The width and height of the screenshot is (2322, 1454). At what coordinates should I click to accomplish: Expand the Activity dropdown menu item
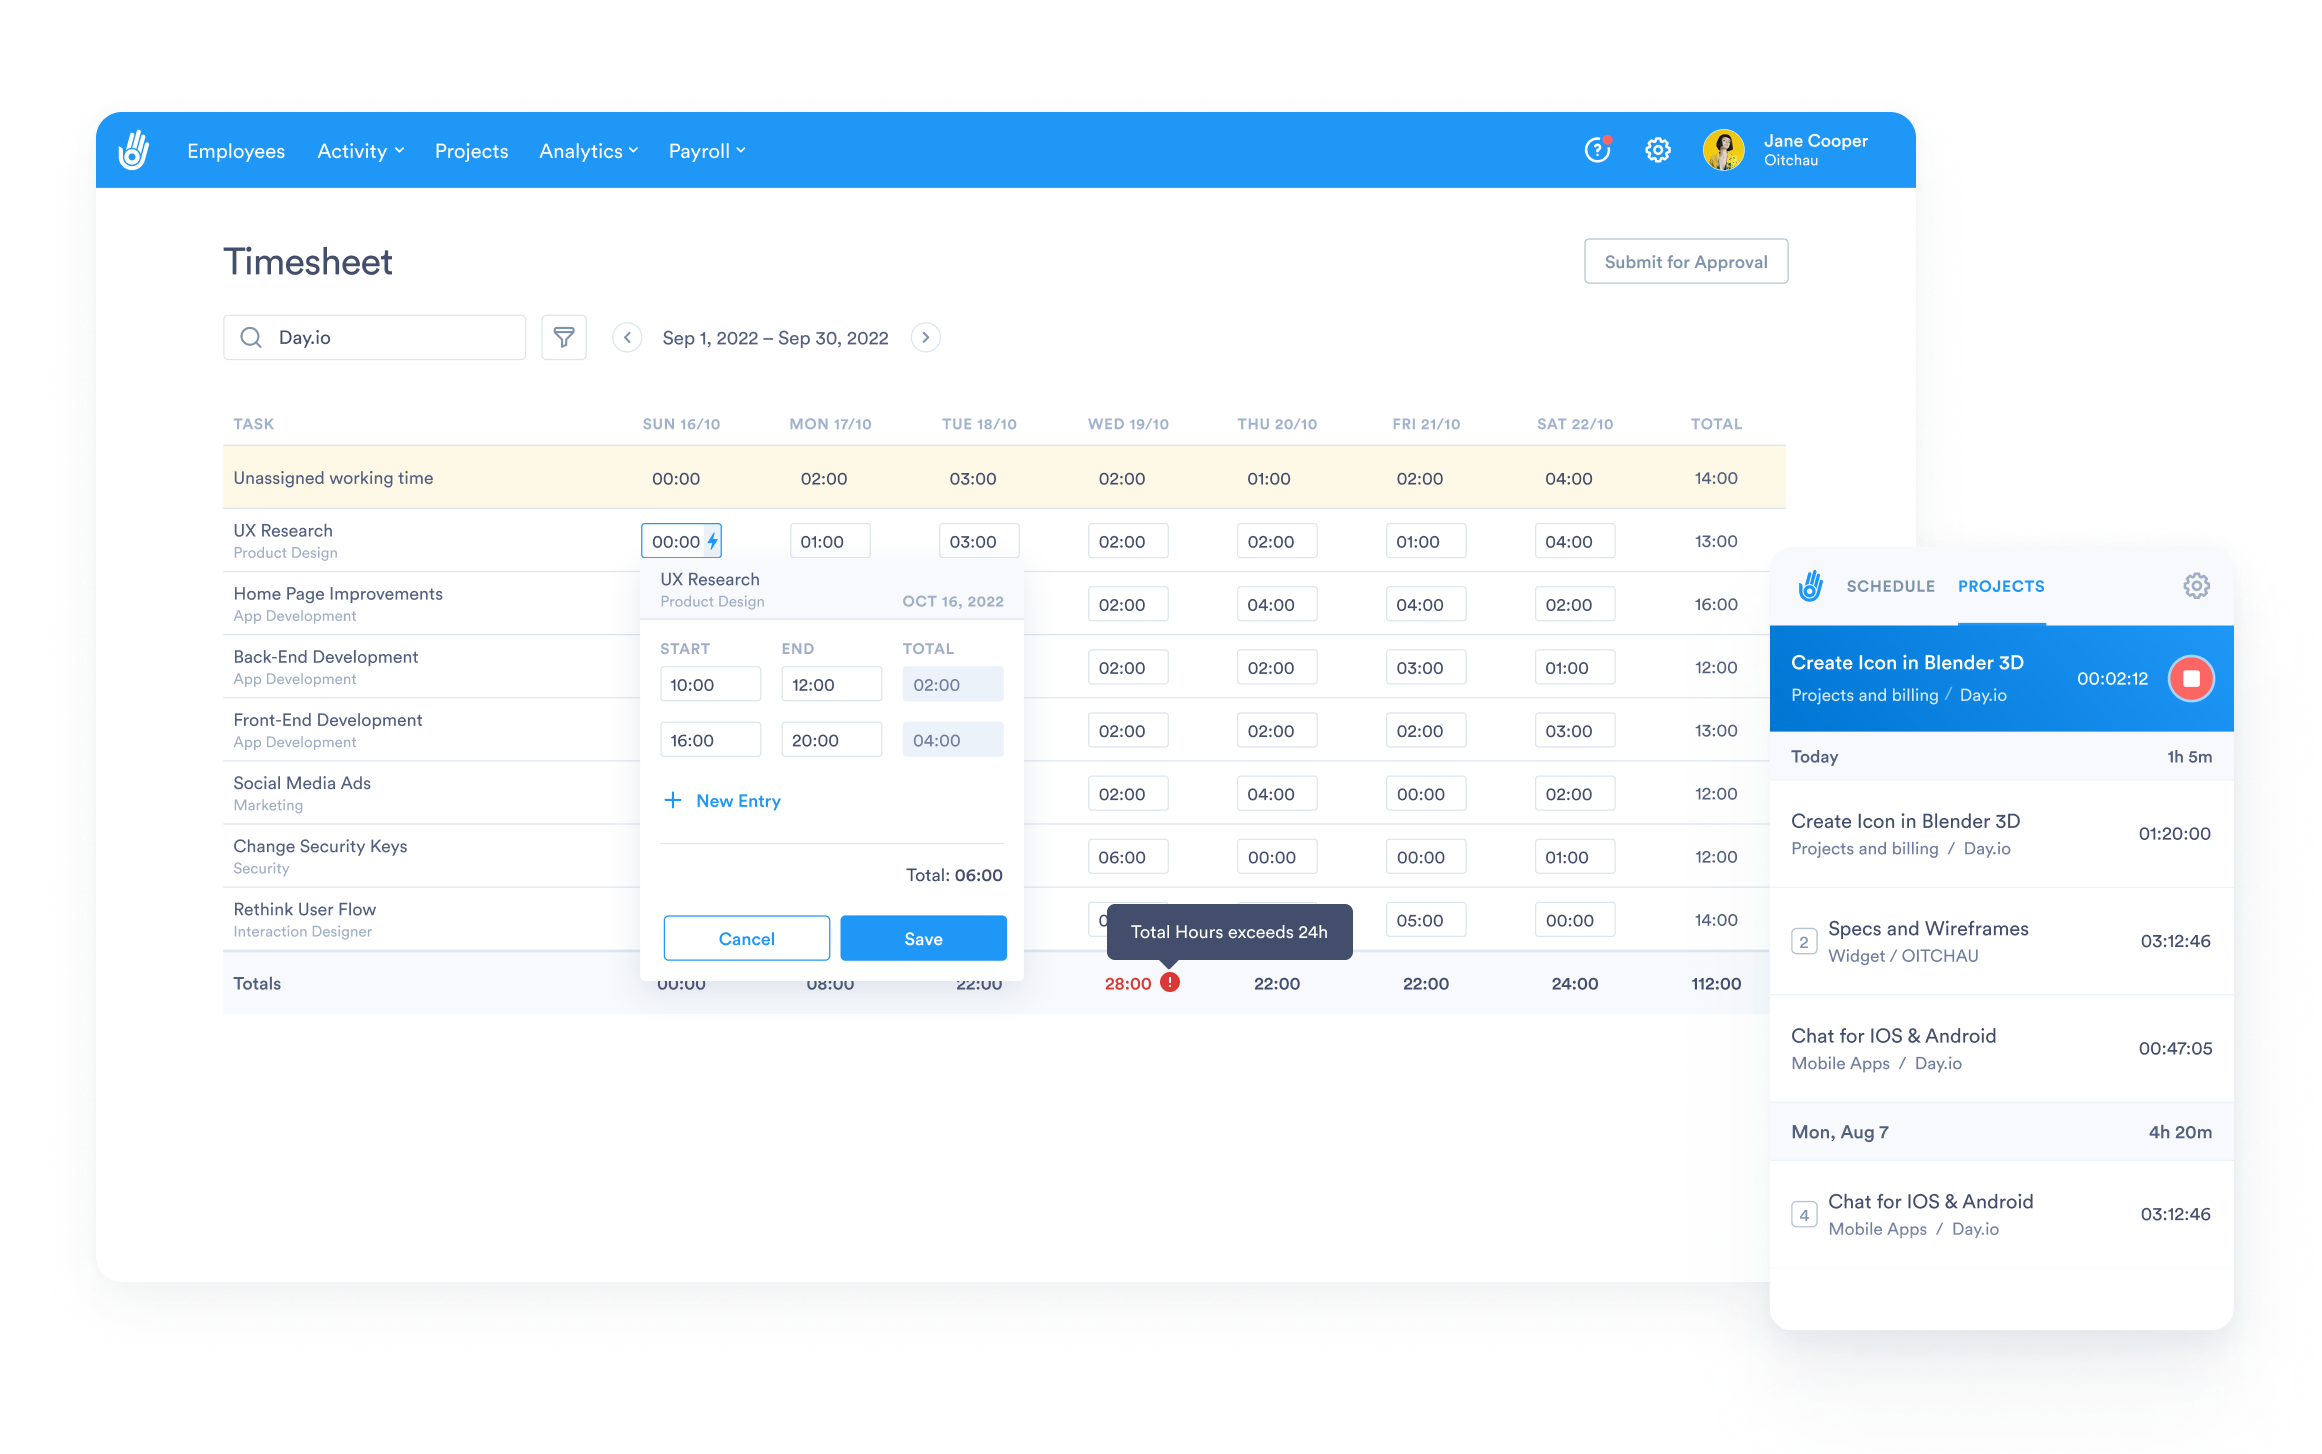click(x=360, y=149)
